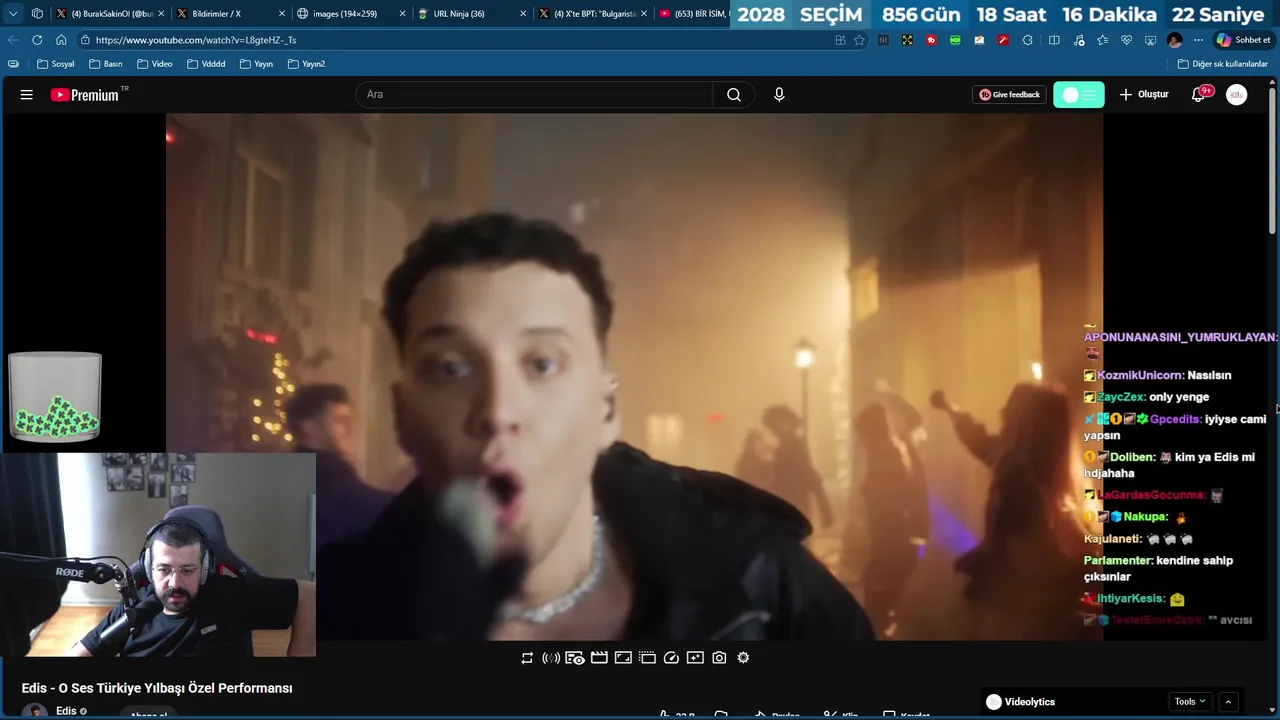Start voice search with microphone icon
The height and width of the screenshot is (720, 1280).
[779, 95]
